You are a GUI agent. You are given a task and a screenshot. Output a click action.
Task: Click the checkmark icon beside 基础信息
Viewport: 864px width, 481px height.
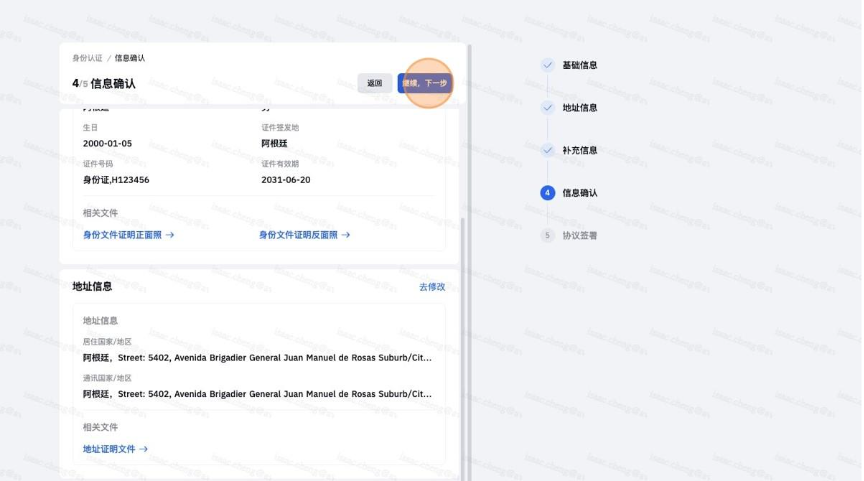click(x=547, y=65)
